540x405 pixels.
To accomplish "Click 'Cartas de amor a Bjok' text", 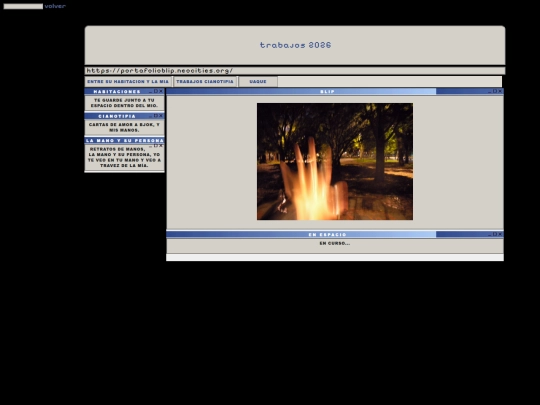I will coord(124,127).
